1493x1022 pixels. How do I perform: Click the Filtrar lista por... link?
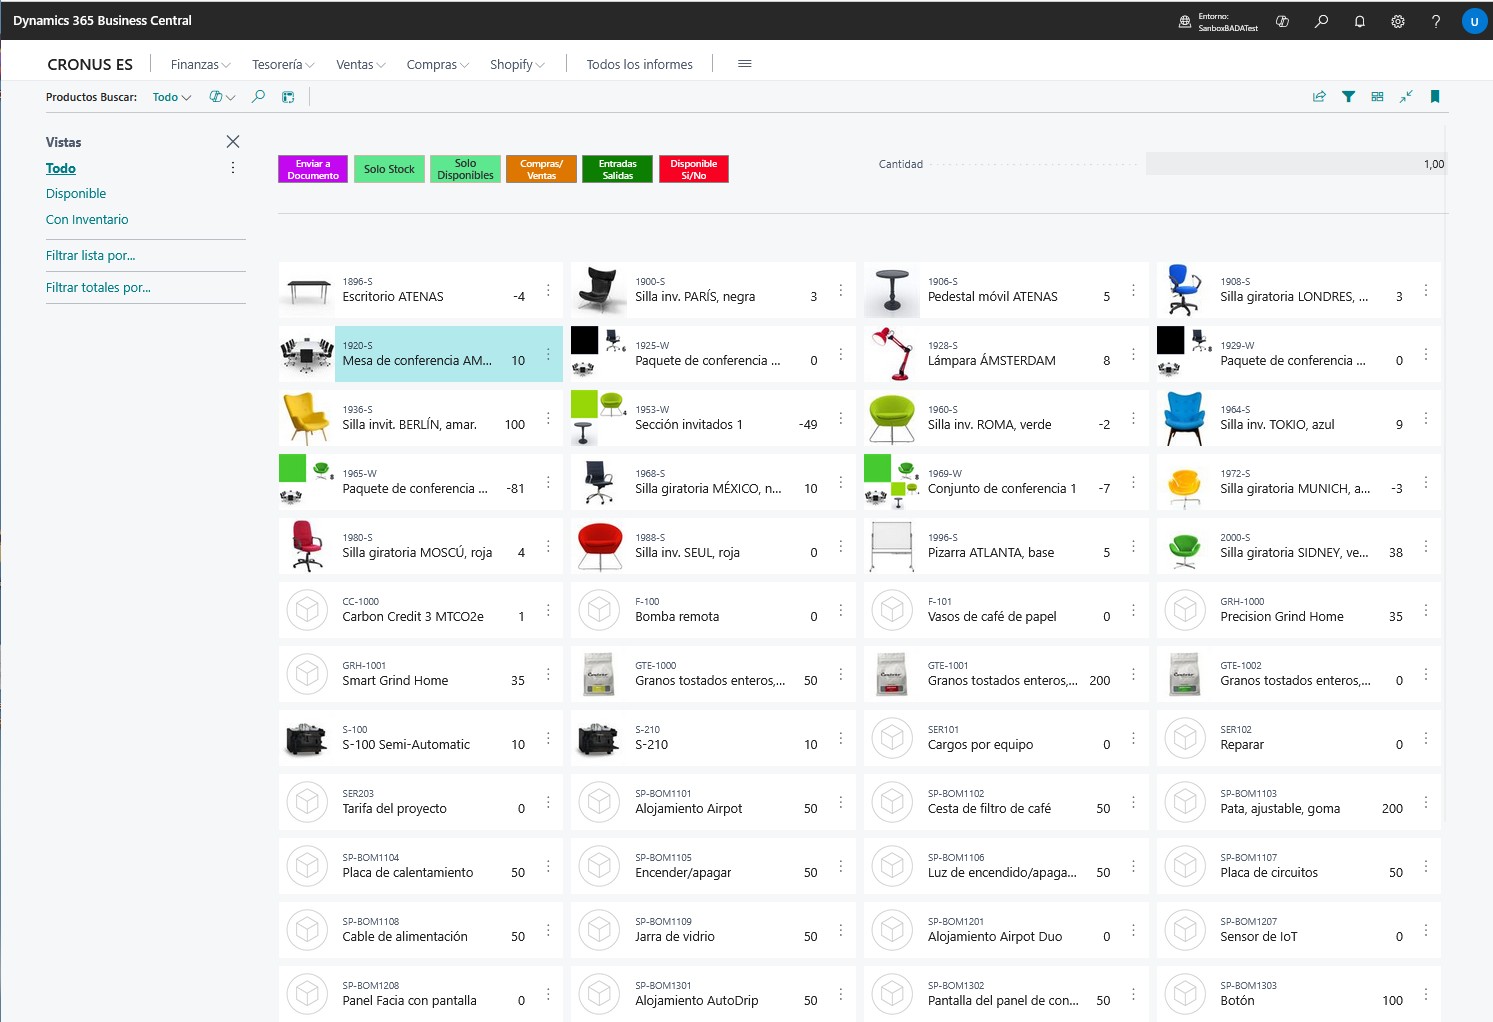(x=90, y=256)
